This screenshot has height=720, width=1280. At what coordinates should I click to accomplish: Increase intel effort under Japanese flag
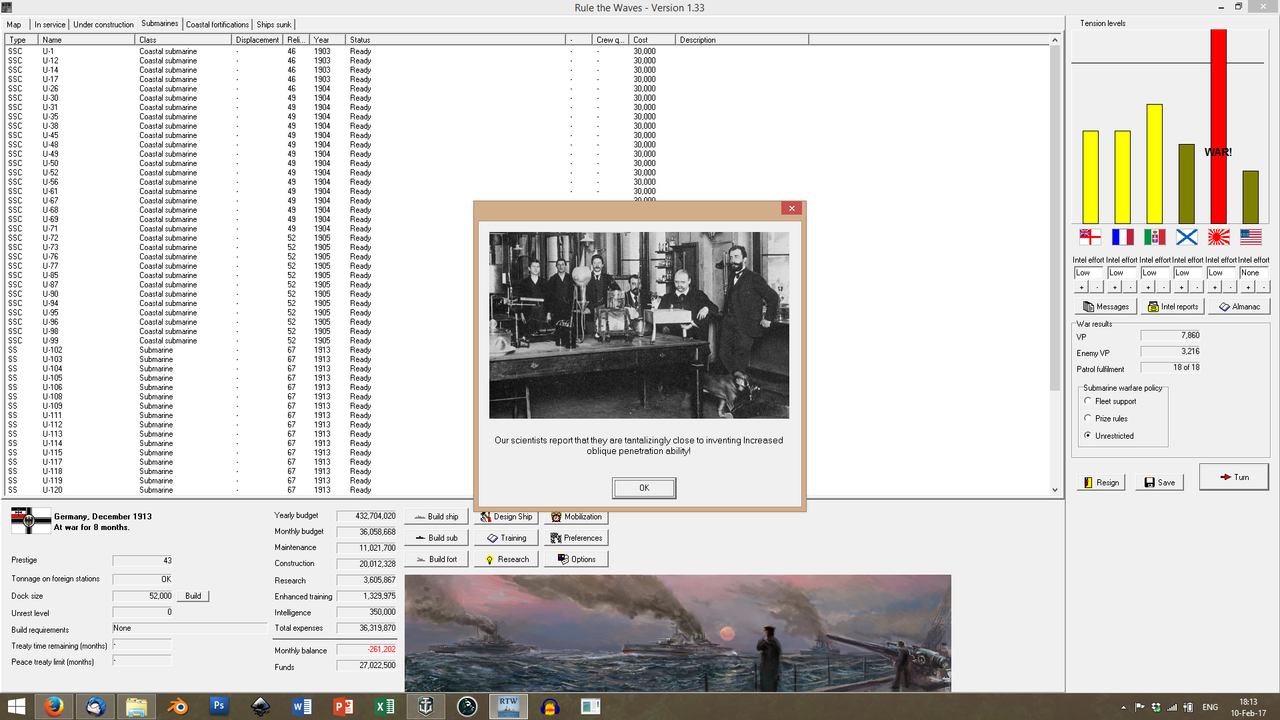point(1213,287)
